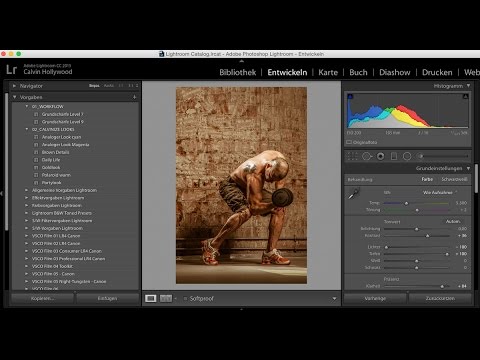Toggle shadow clipping indicator in histogram

(350, 97)
